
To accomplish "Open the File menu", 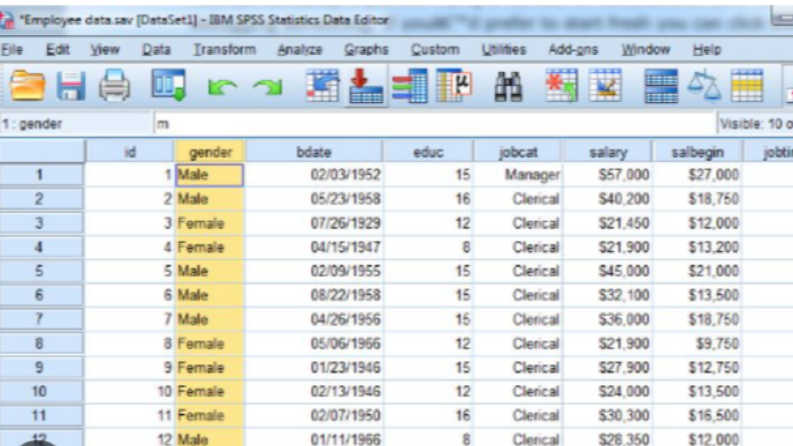I will 12,50.
